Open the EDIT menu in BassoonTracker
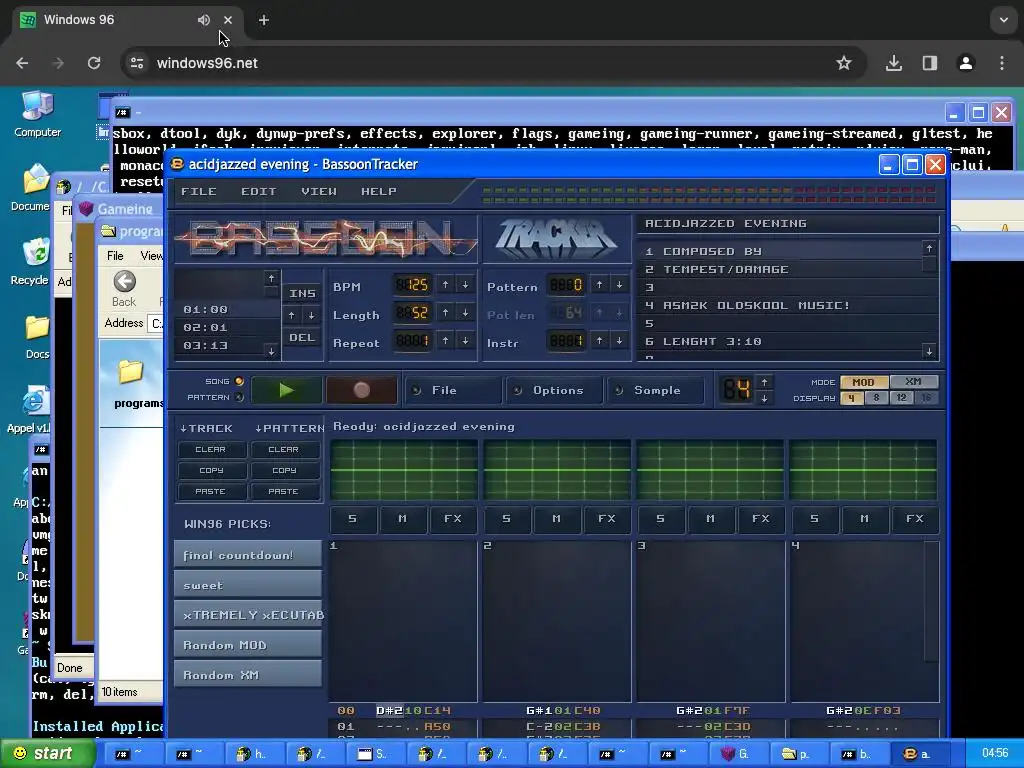Image resolution: width=1024 pixels, height=768 pixels. [x=259, y=191]
